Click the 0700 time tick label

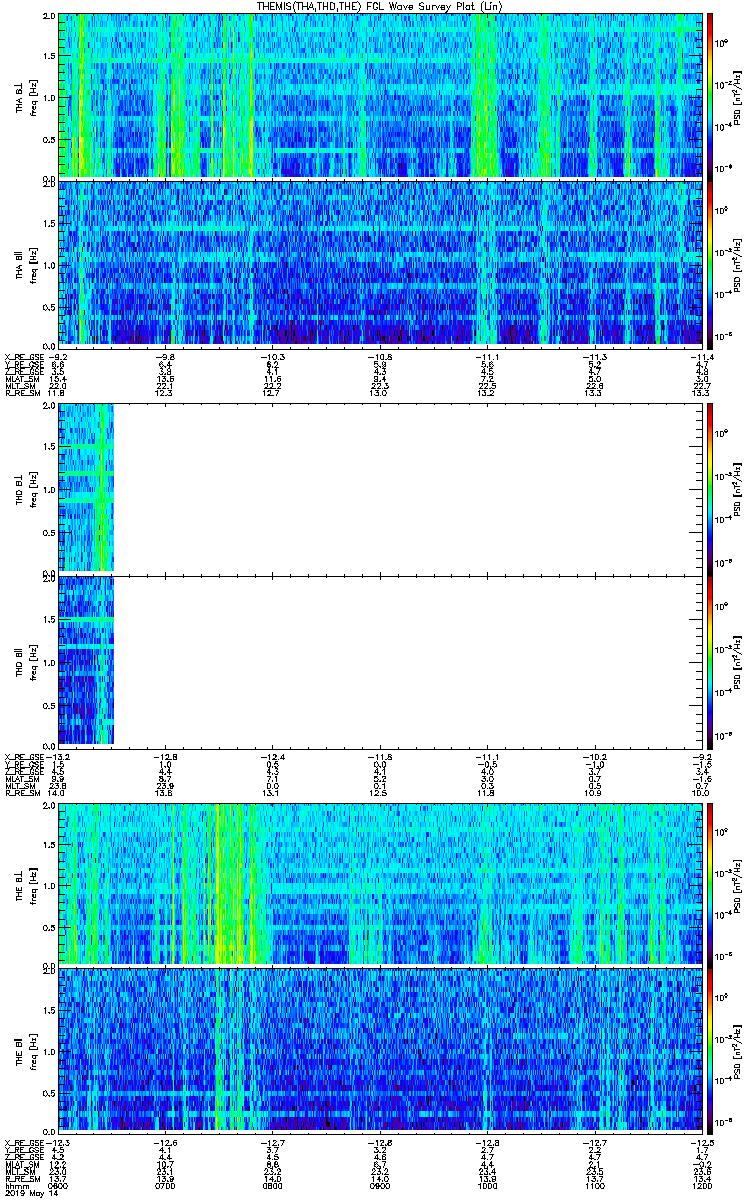pos(165,1186)
